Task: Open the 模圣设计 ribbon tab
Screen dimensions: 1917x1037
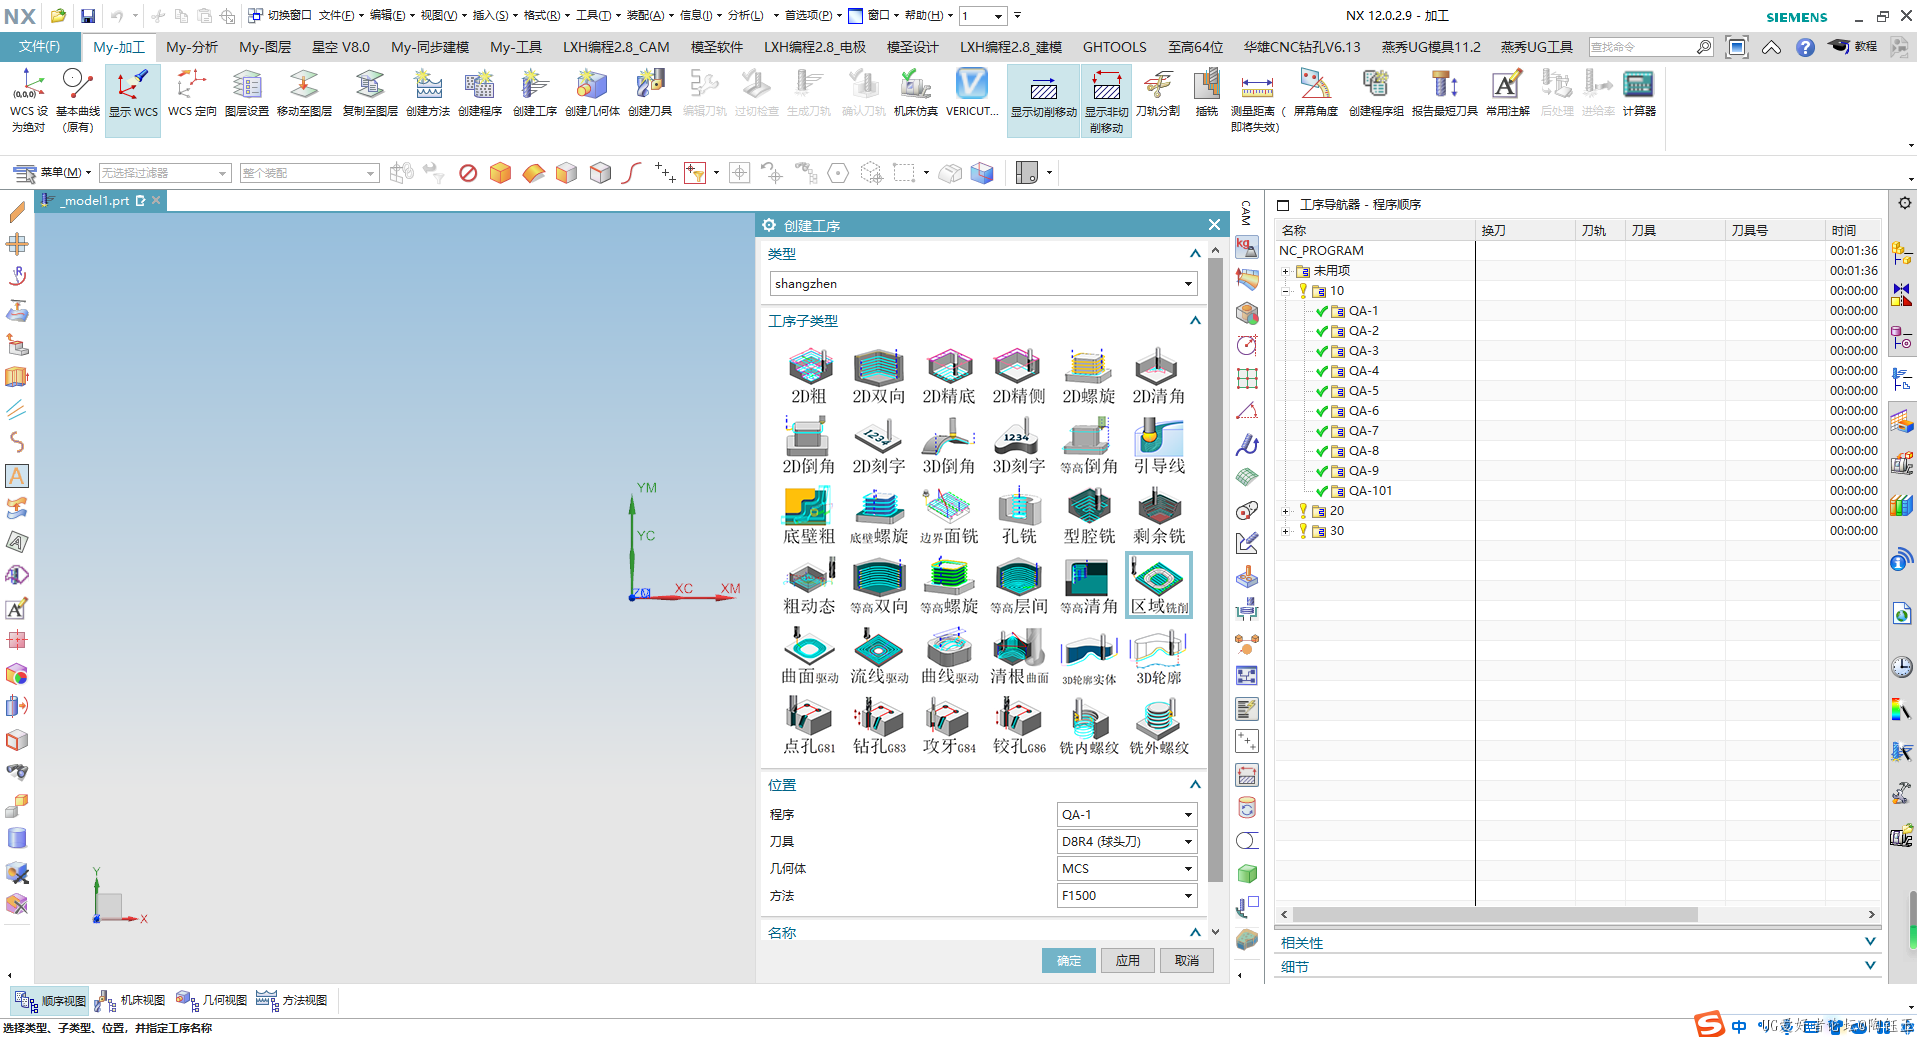Action: [913, 47]
